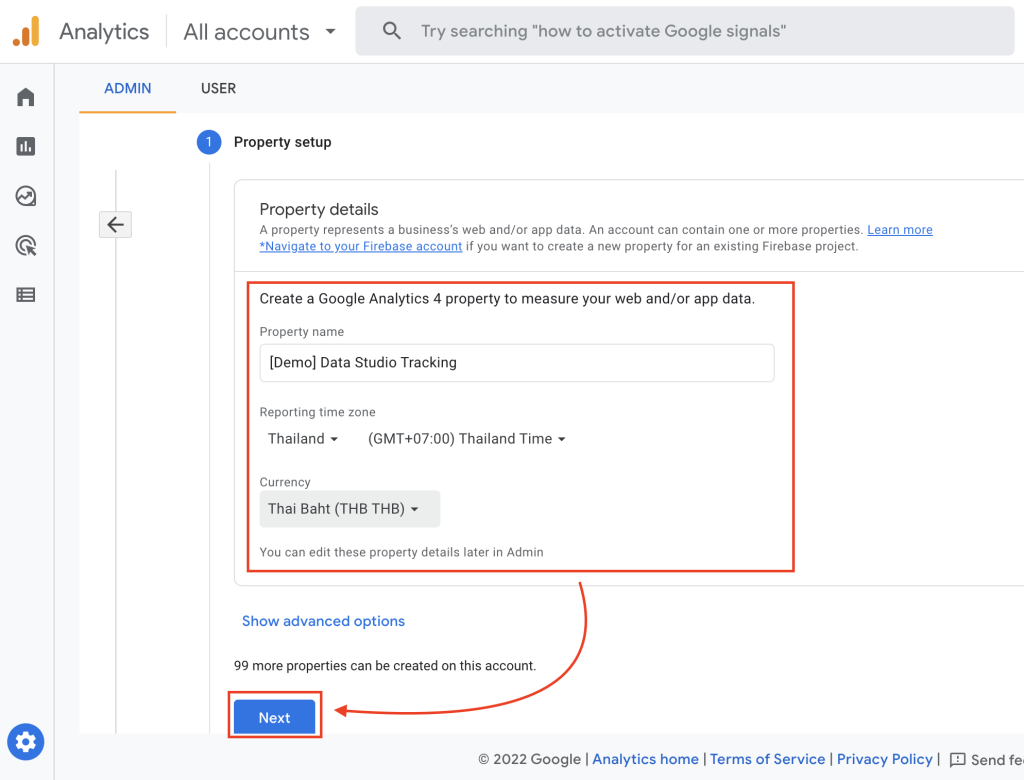Open the Thai Baht currency dropdown
The height and width of the screenshot is (780, 1024).
click(349, 509)
